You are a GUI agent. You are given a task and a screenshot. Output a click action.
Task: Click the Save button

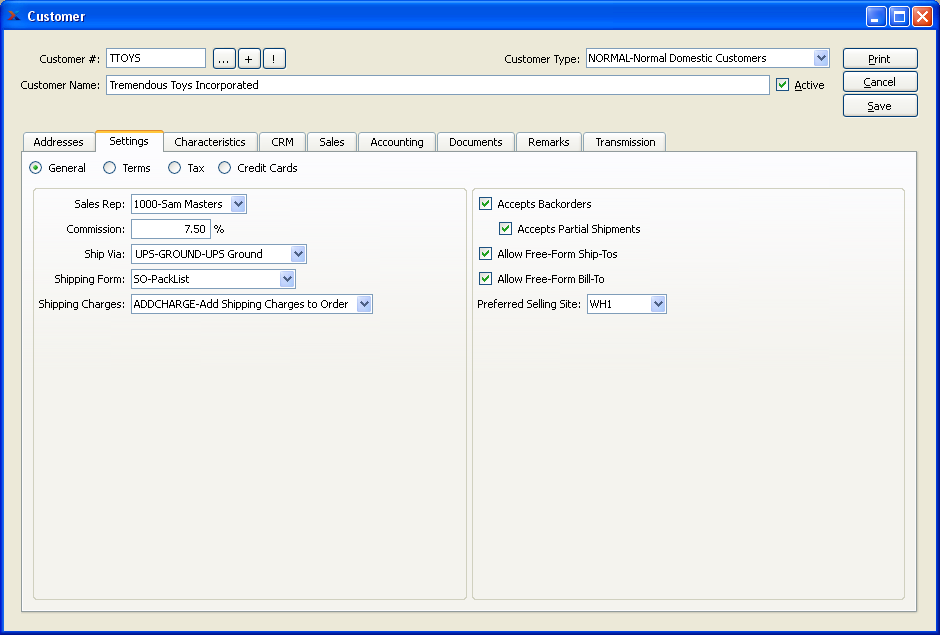pyautogui.click(x=880, y=106)
